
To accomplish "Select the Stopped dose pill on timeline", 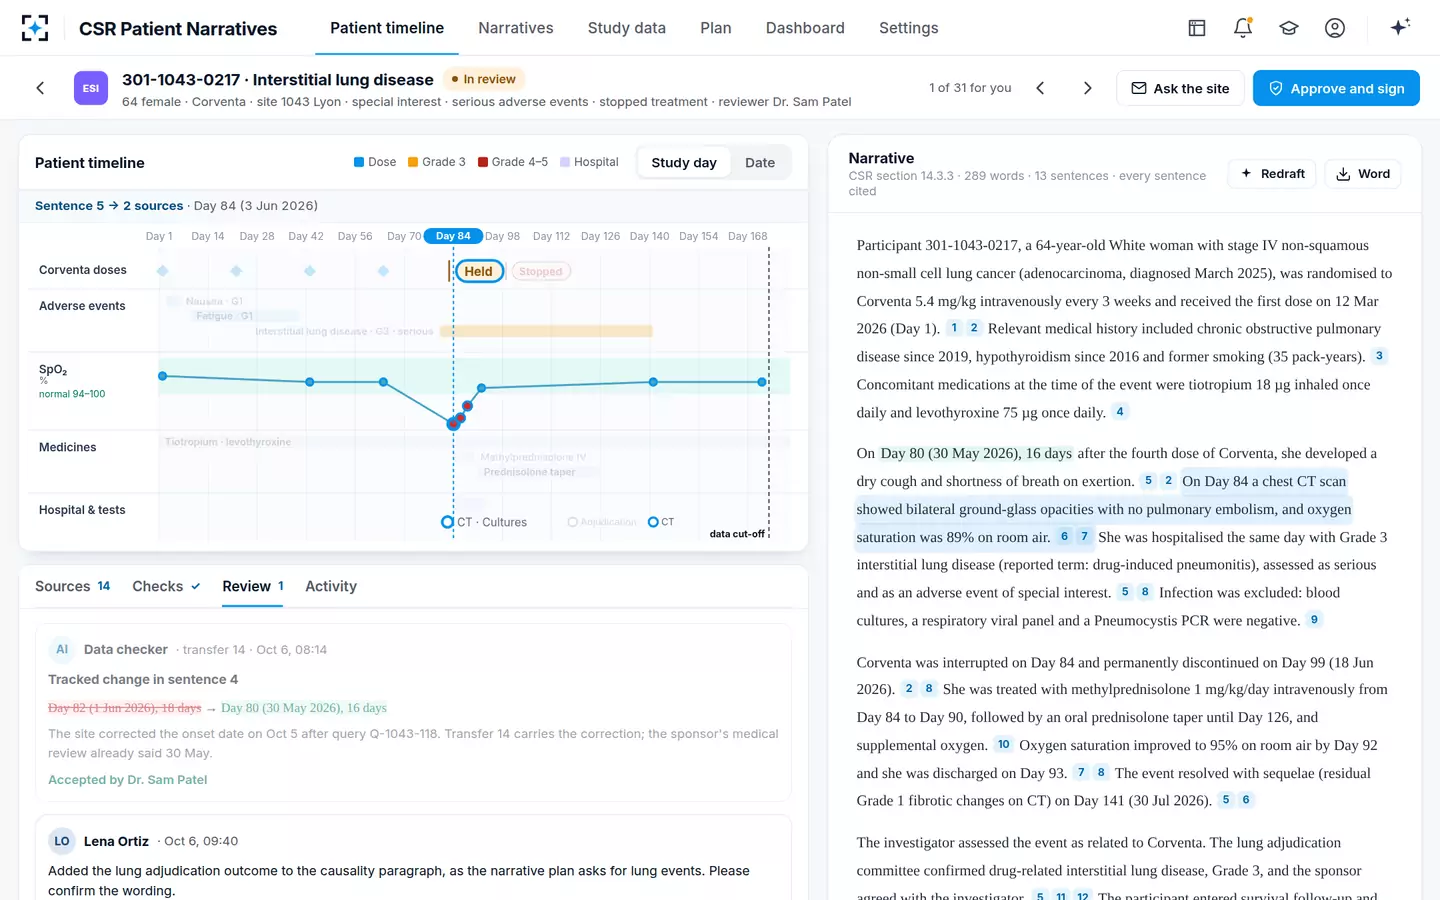I will pos(541,271).
